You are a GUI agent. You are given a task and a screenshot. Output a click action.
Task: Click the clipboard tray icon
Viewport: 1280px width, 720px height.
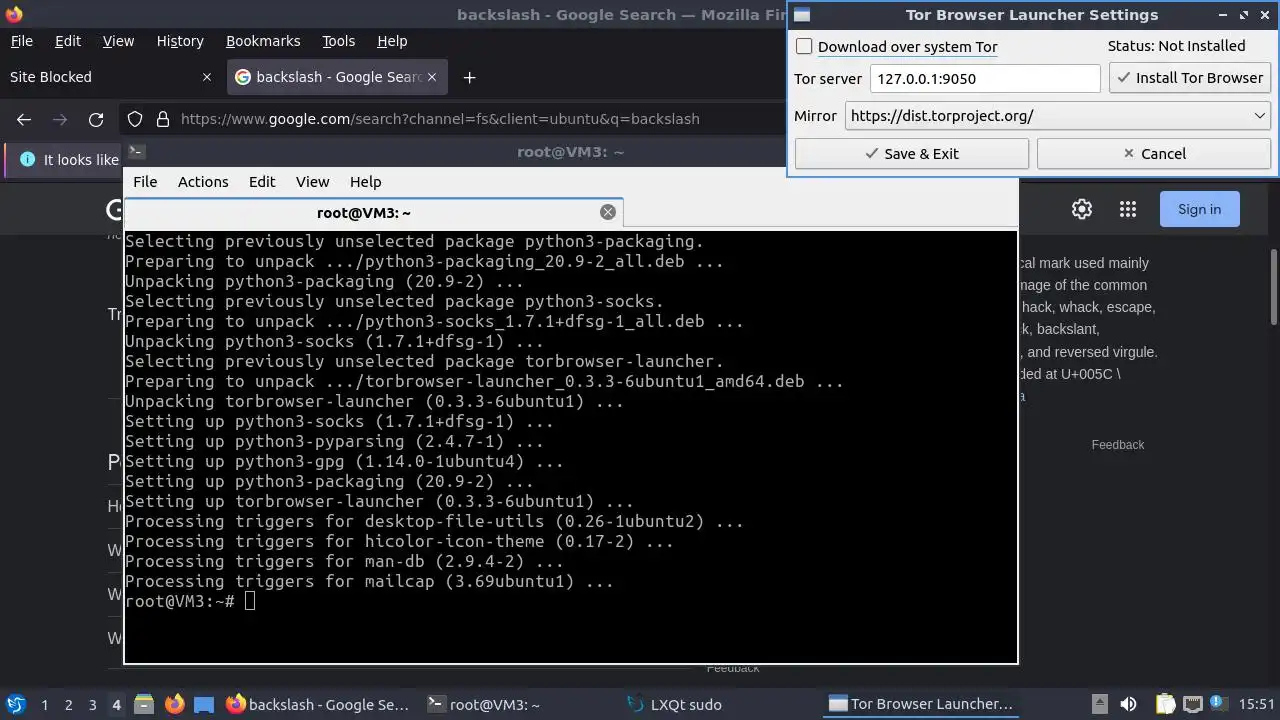(x=1165, y=705)
